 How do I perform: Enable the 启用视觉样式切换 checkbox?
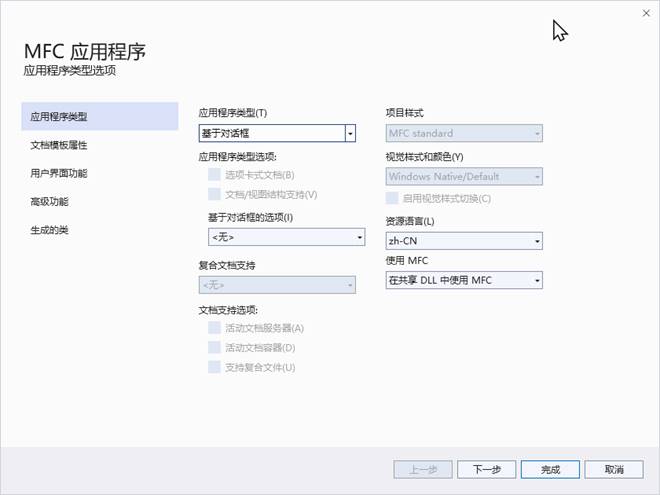[x=393, y=198]
